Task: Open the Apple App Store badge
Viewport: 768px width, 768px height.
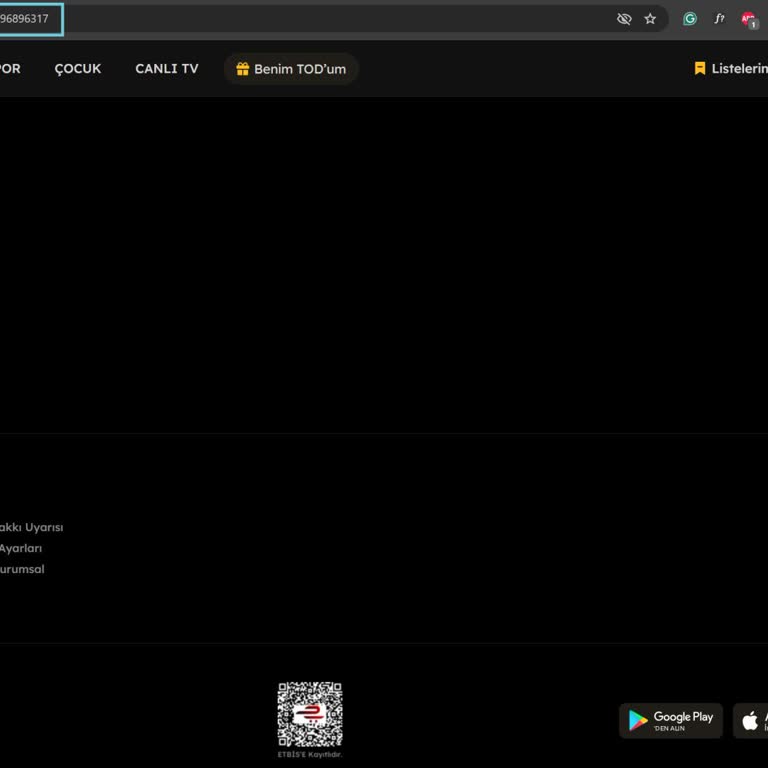Action: (752, 720)
